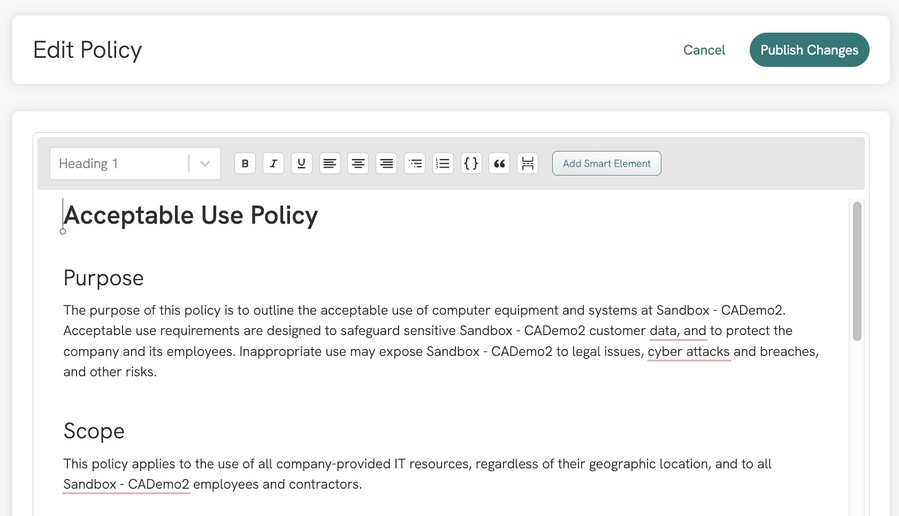Insert a bulleted list
The height and width of the screenshot is (516, 899).
pyautogui.click(x=415, y=163)
